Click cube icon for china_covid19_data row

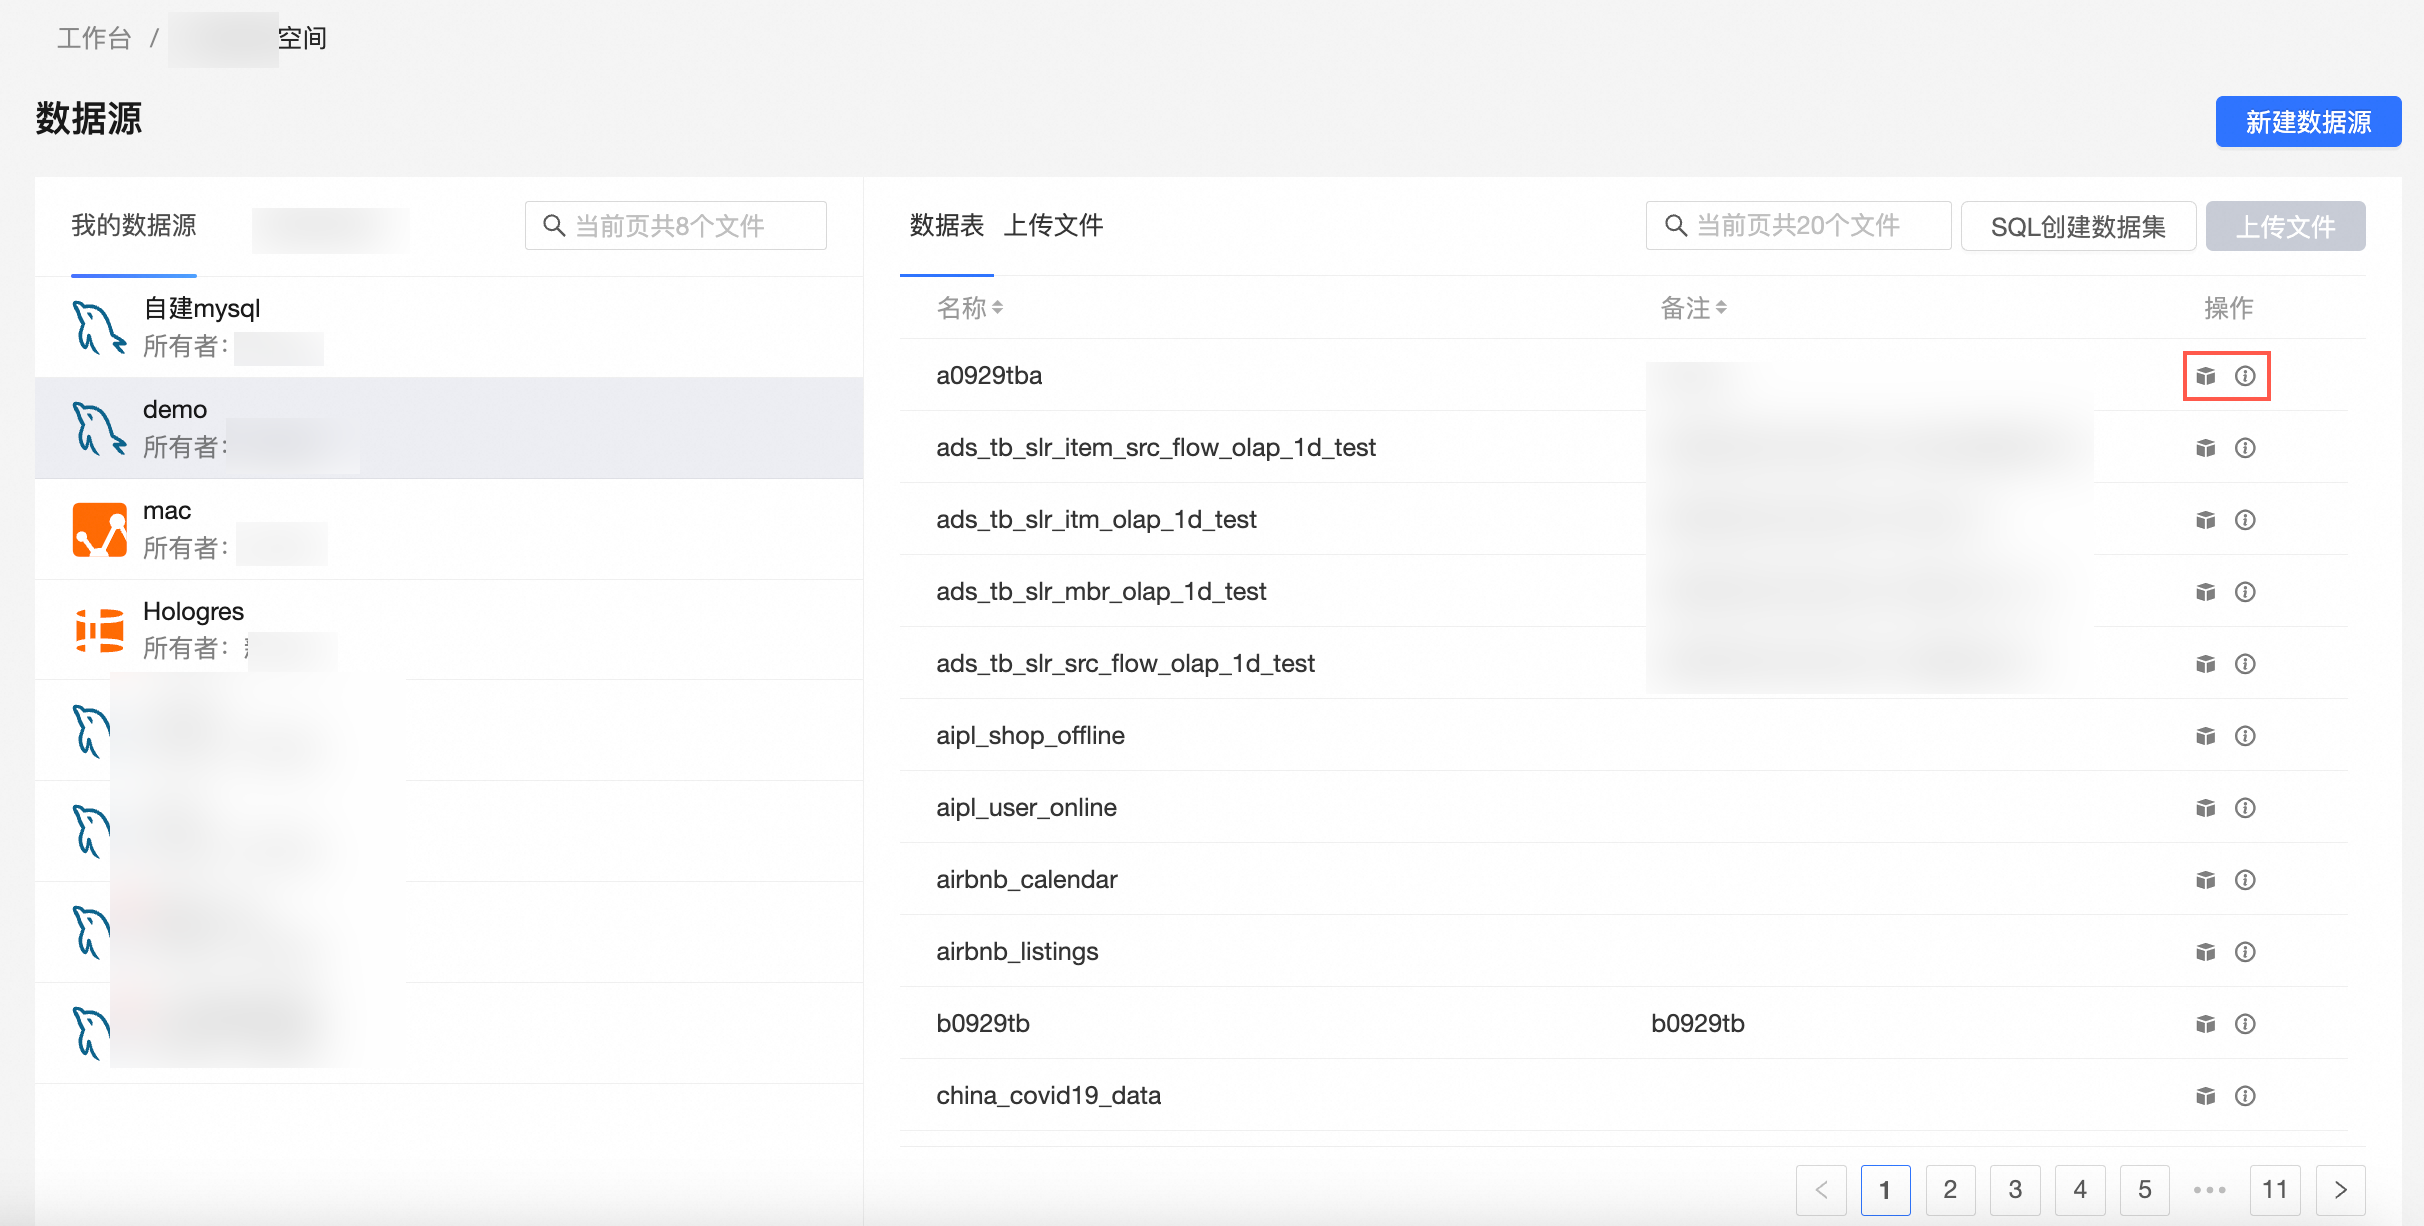pyautogui.click(x=2205, y=1096)
